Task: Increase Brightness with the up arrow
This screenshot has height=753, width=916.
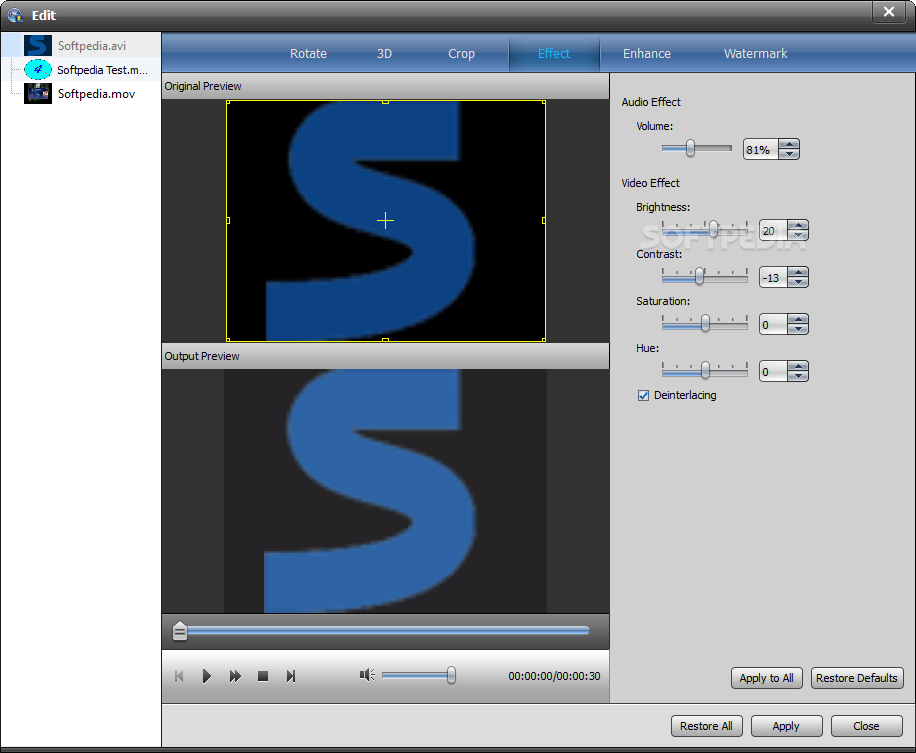Action: [798, 225]
